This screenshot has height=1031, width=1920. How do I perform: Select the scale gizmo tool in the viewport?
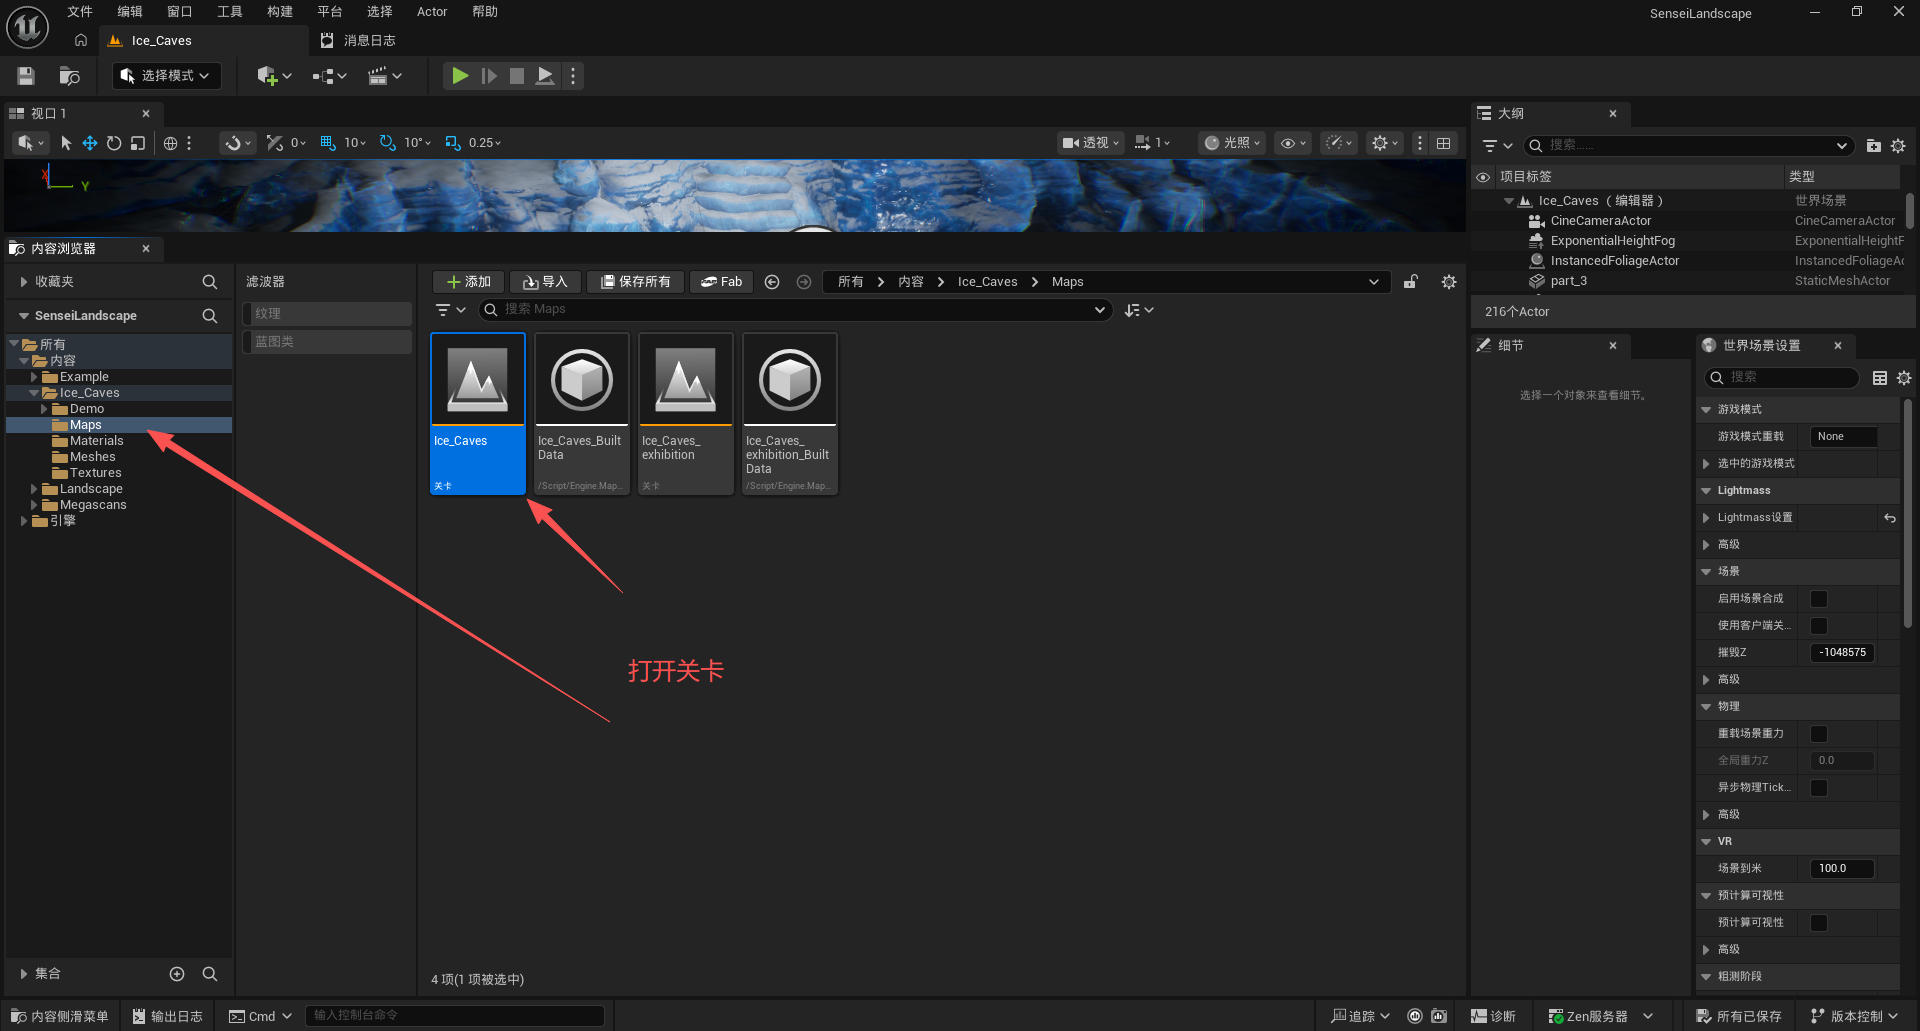pyautogui.click(x=138, y=143)
